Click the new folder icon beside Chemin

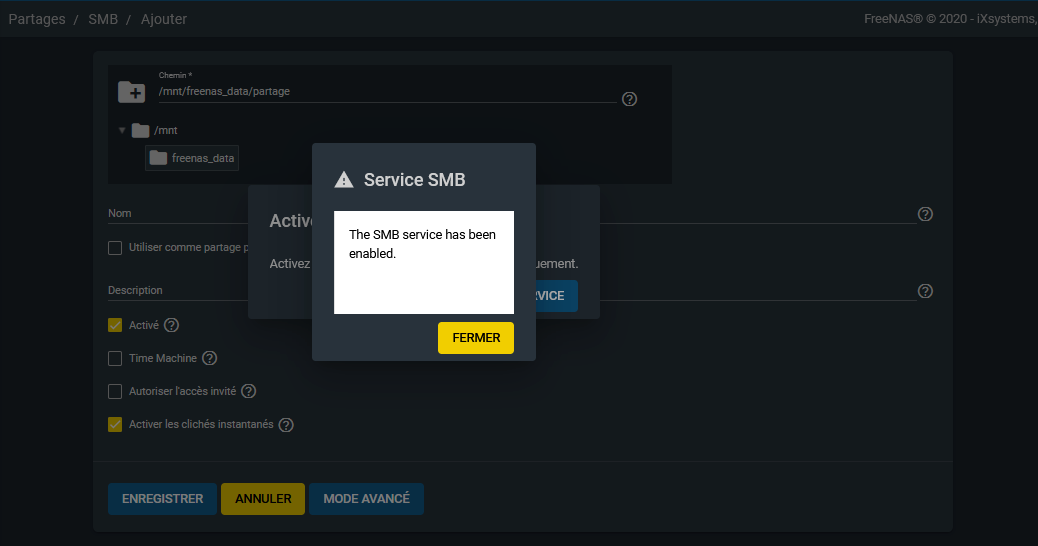click(132, 92)
